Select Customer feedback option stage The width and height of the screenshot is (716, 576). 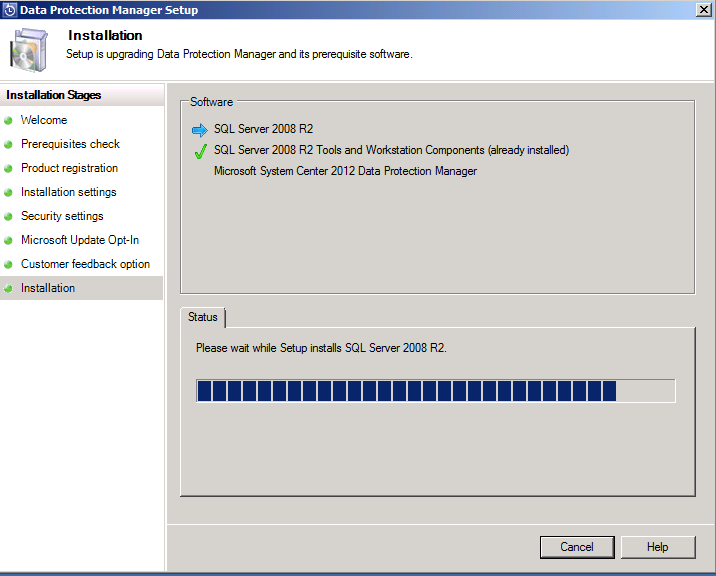(85, 264)
